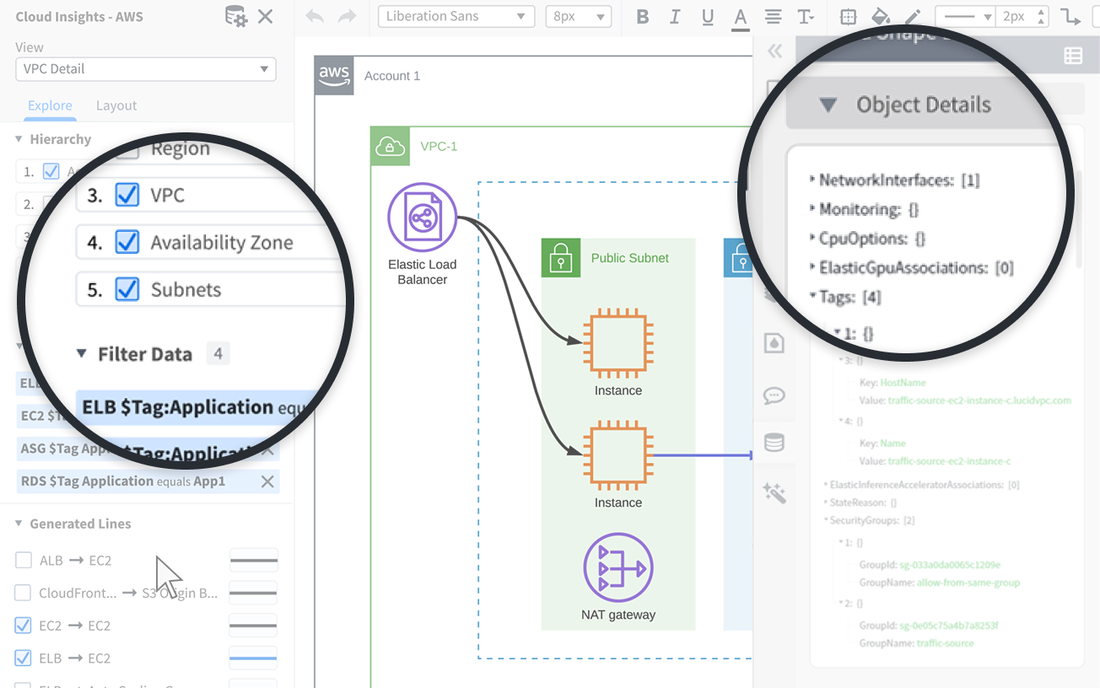The image size is (1100, 688).
Task: Click the 'VPC-1' label
Action: [x=438, y=146]
